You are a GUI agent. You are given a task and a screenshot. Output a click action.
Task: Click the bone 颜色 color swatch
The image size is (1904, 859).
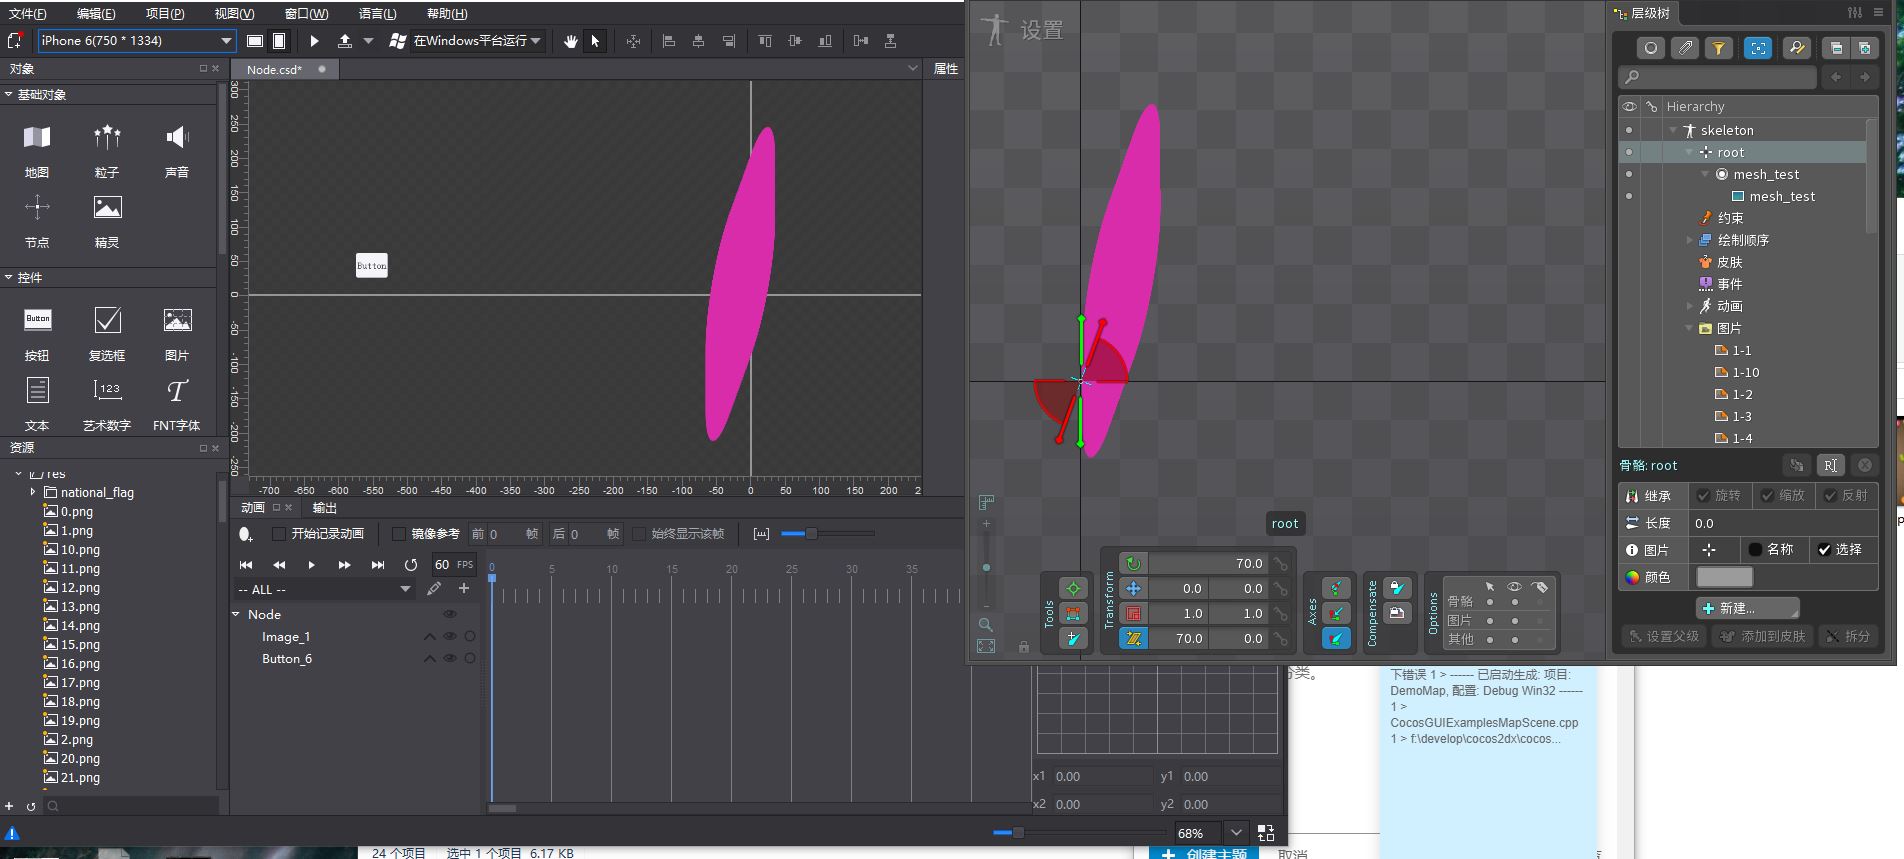tap(1725, 577)
